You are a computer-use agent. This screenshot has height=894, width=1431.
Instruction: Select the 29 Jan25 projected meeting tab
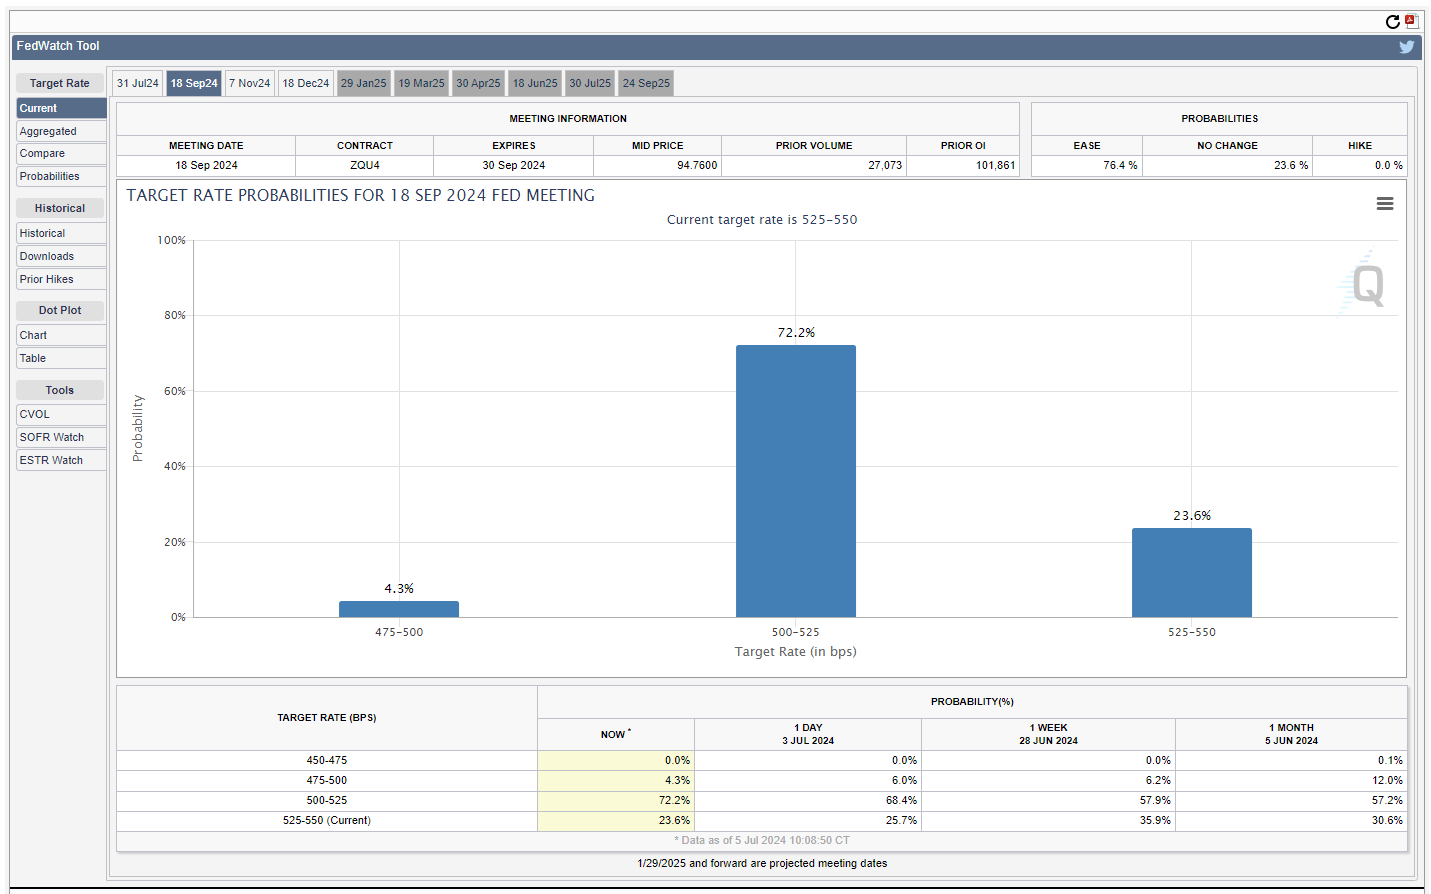coord(363,84)
